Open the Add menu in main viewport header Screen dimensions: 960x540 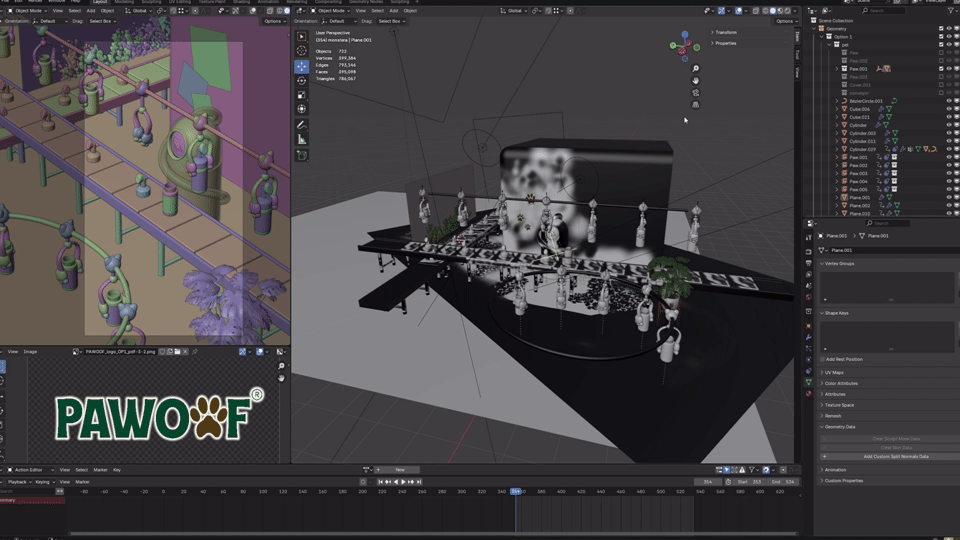click(394, 10)
